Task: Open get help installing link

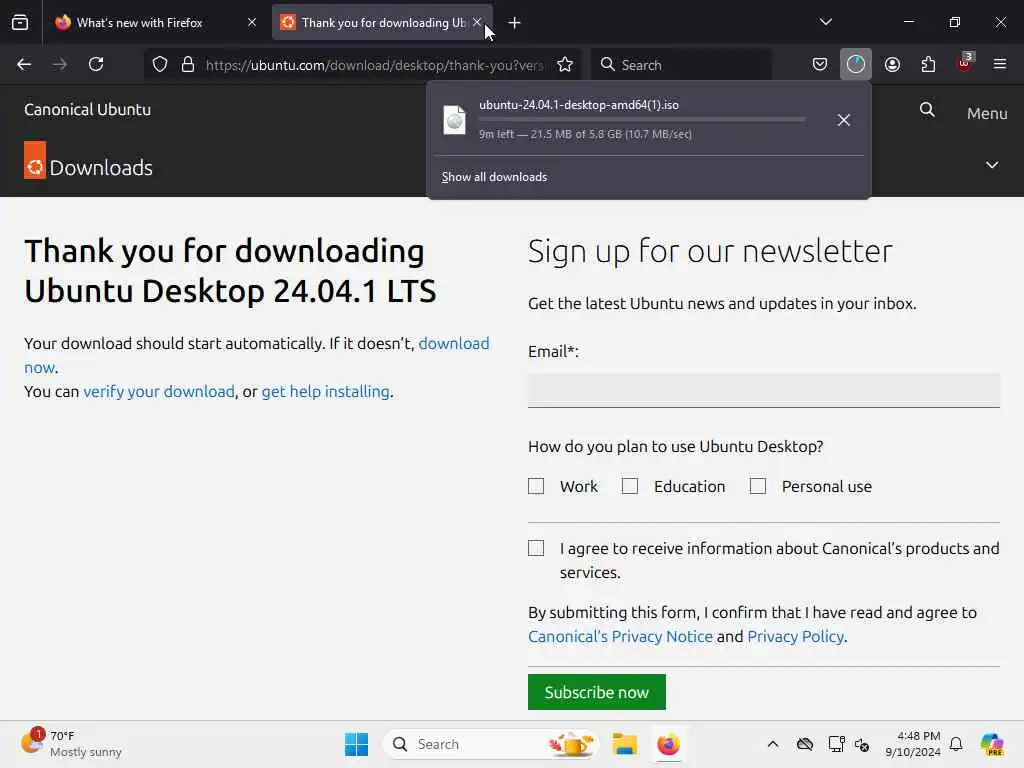Action: click(325, 391)
